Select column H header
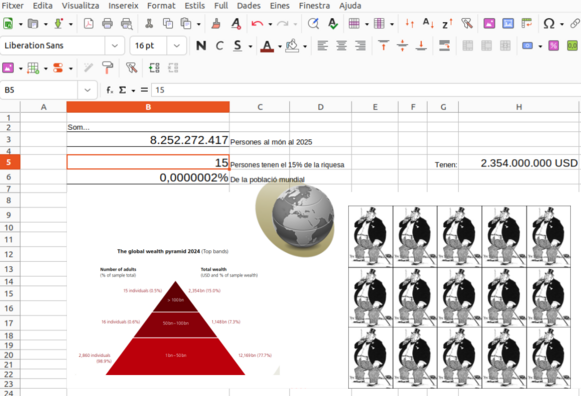The width and height of the screenshot is (581, 396). coord(519,107)
